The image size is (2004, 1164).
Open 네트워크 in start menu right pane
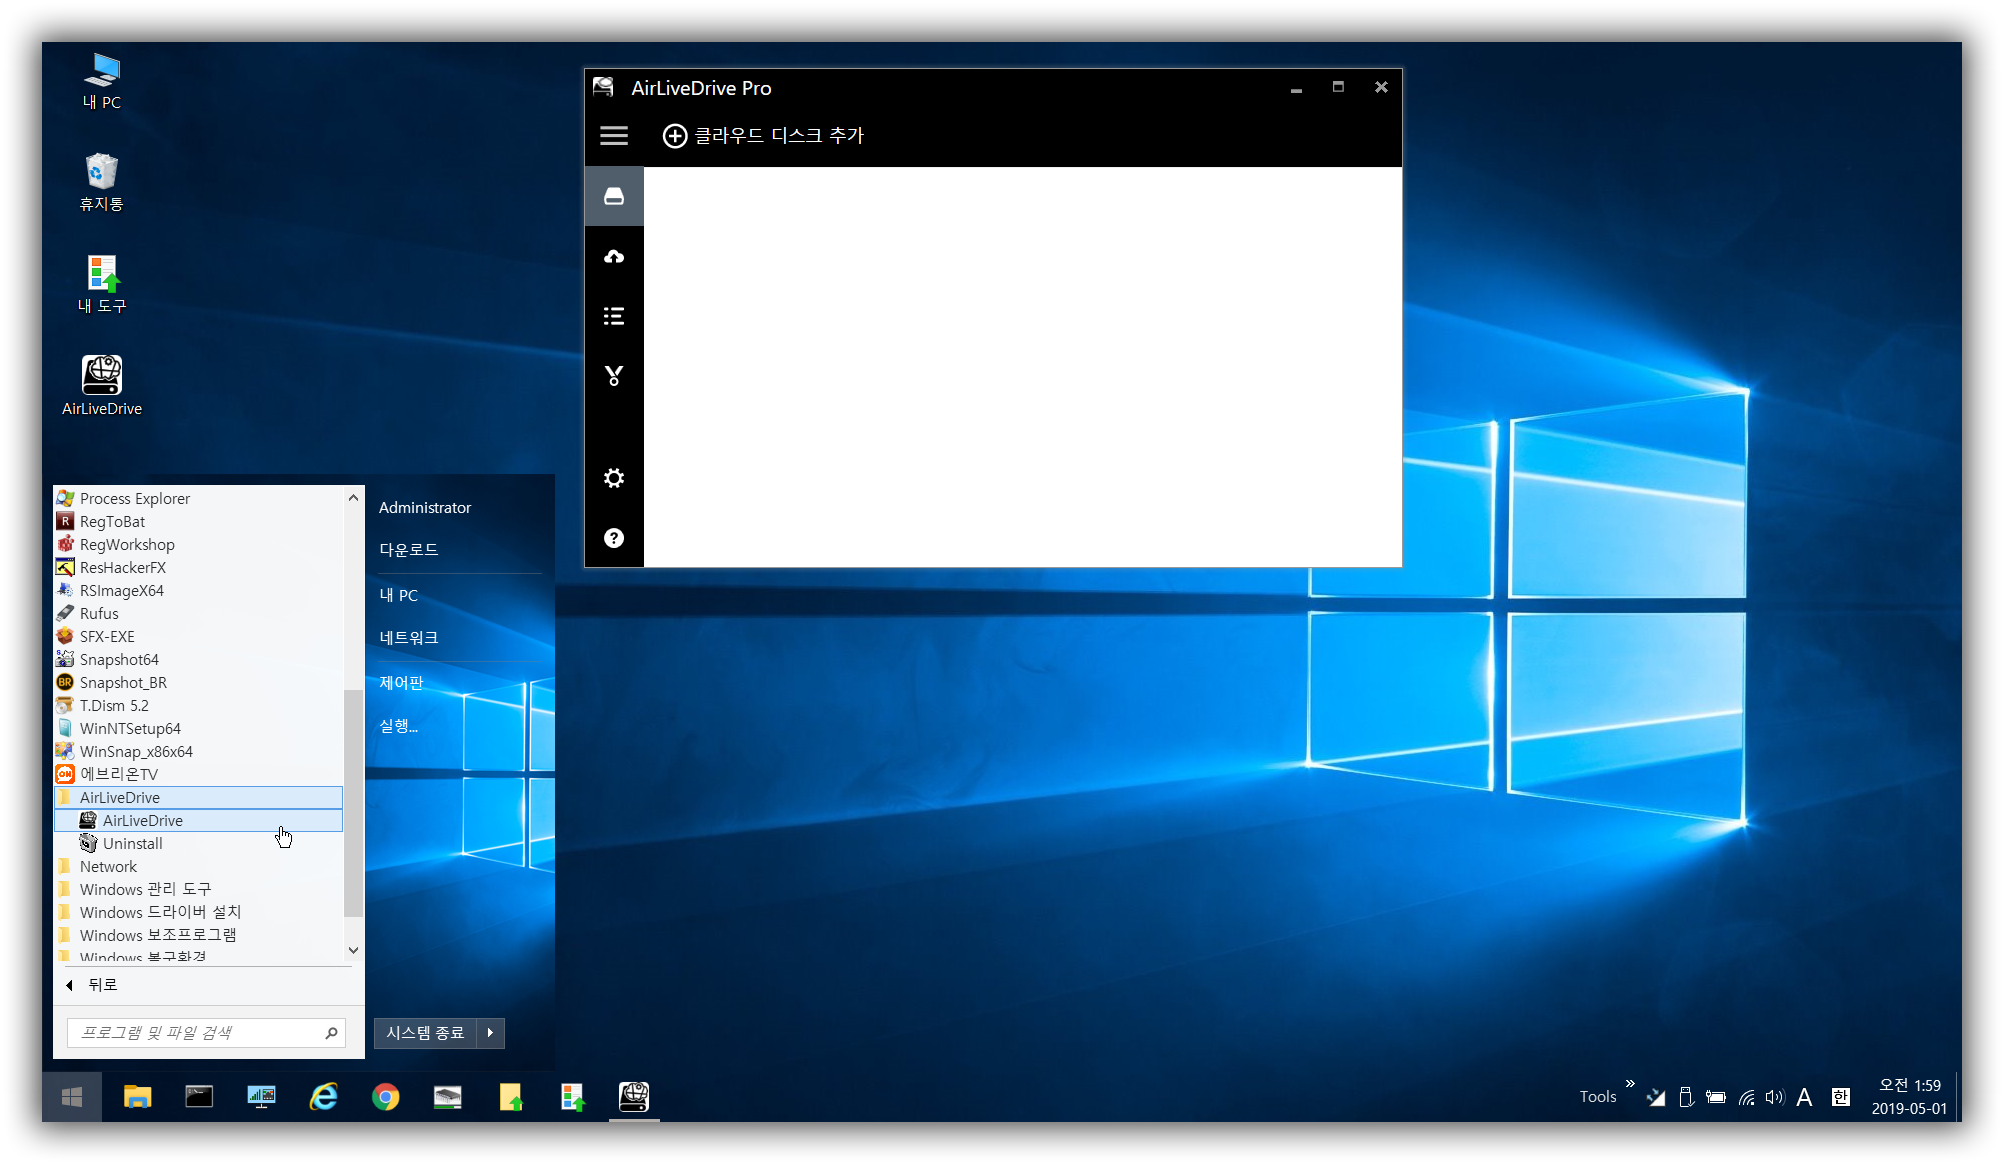click(x=409, y=638)
